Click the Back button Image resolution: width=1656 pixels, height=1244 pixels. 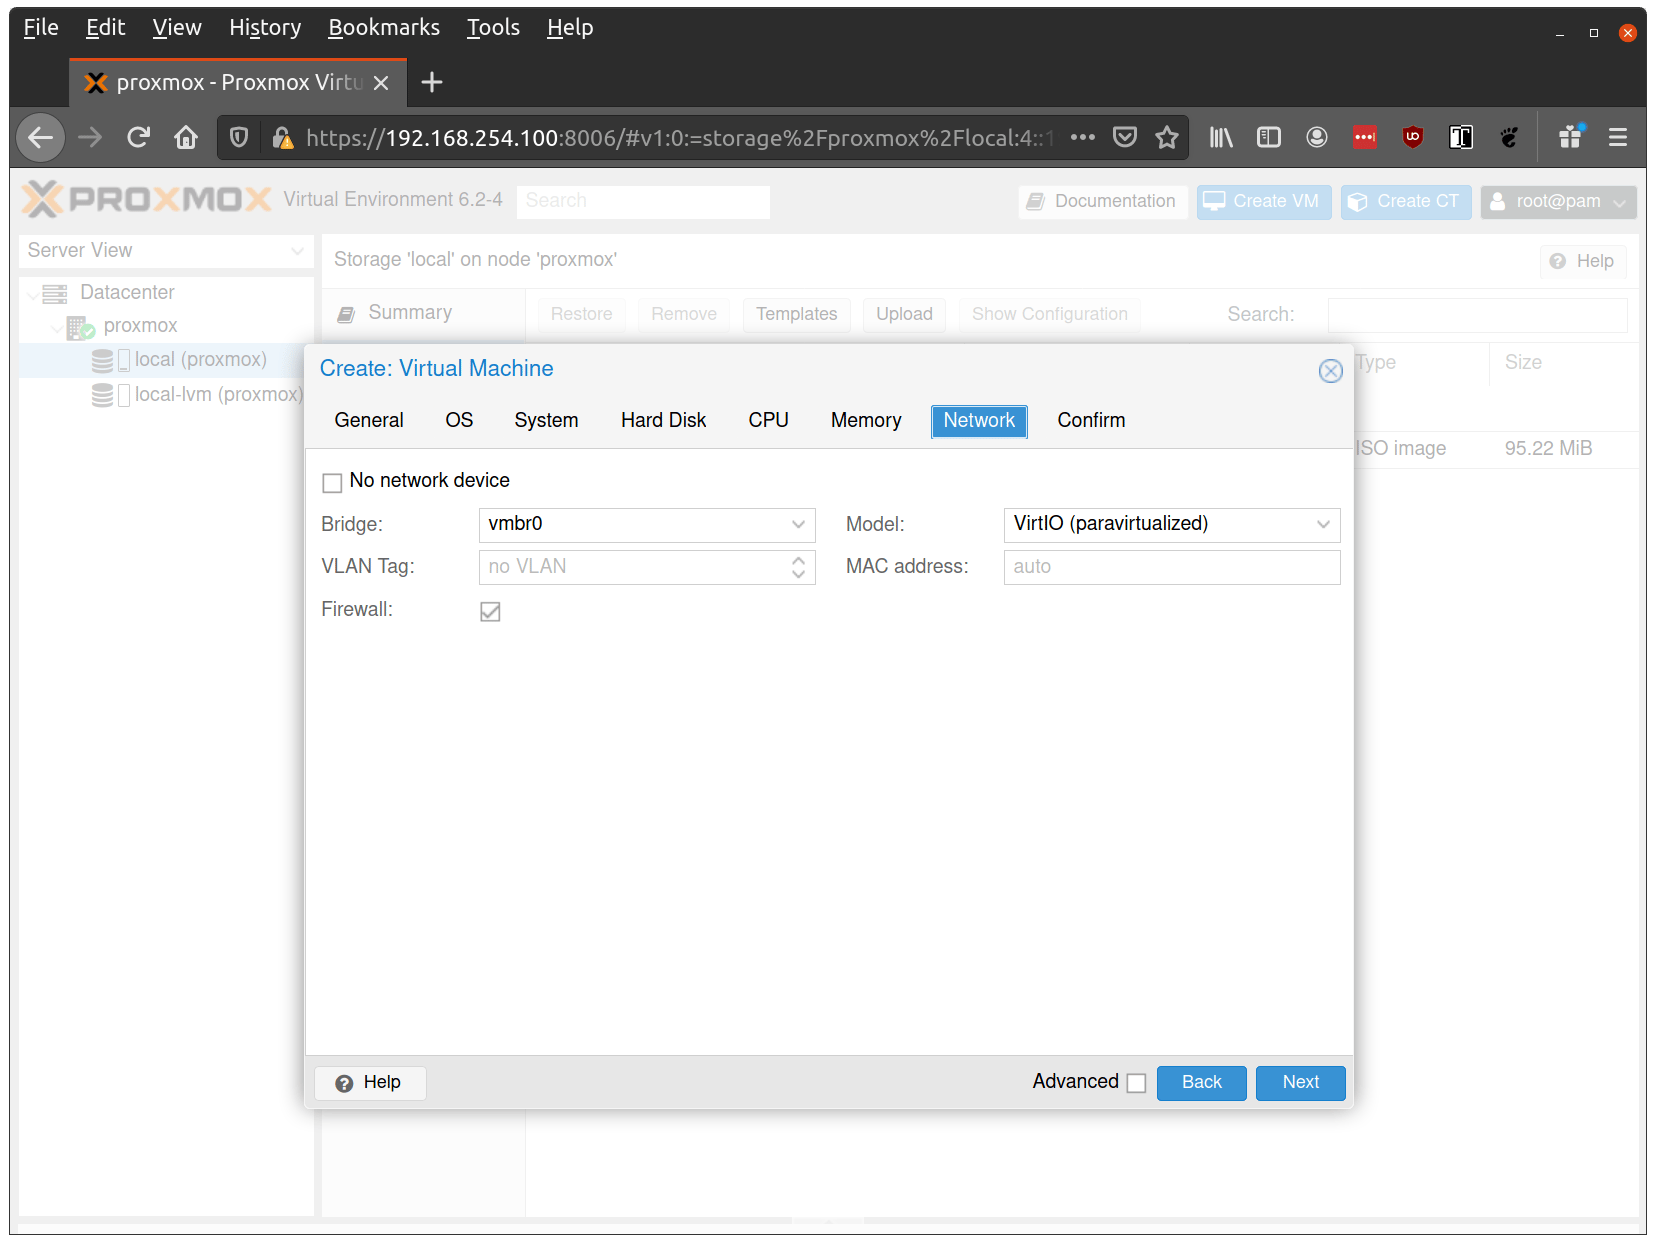[x=1201, y=1083]
